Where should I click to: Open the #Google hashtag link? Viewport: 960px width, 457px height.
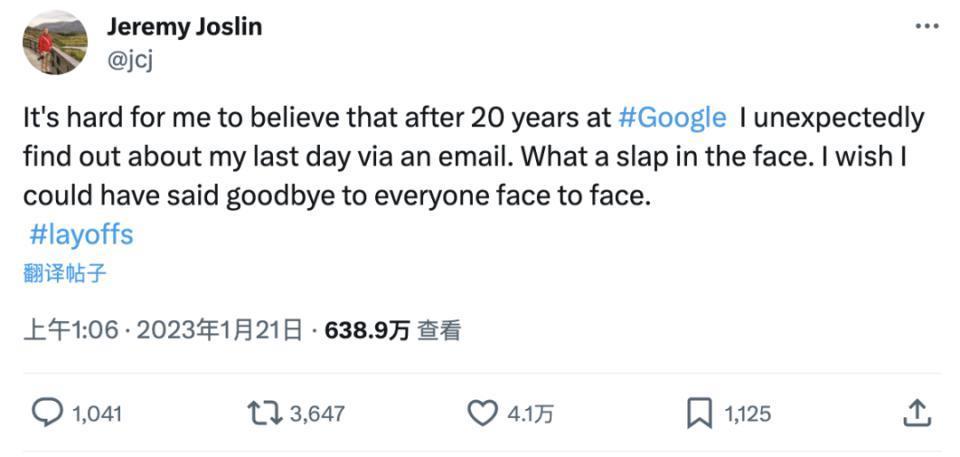point(672,118)
